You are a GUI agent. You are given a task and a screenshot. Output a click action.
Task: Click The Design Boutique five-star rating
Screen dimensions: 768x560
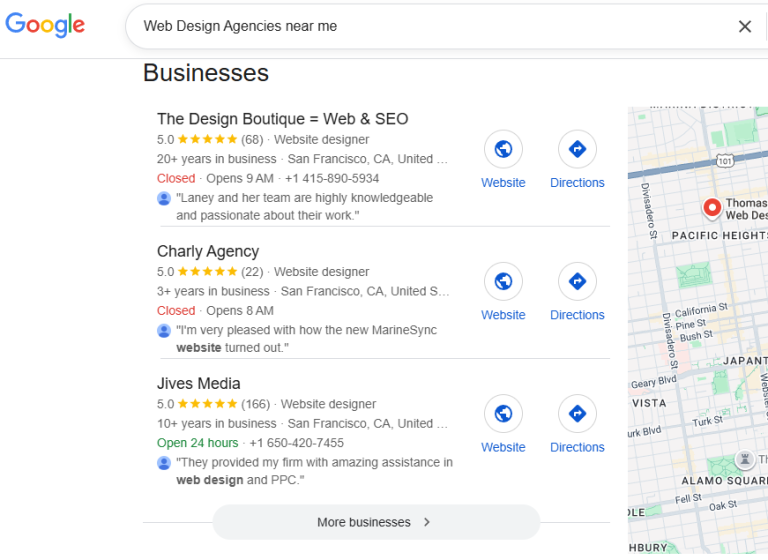[x=208, y=140]
